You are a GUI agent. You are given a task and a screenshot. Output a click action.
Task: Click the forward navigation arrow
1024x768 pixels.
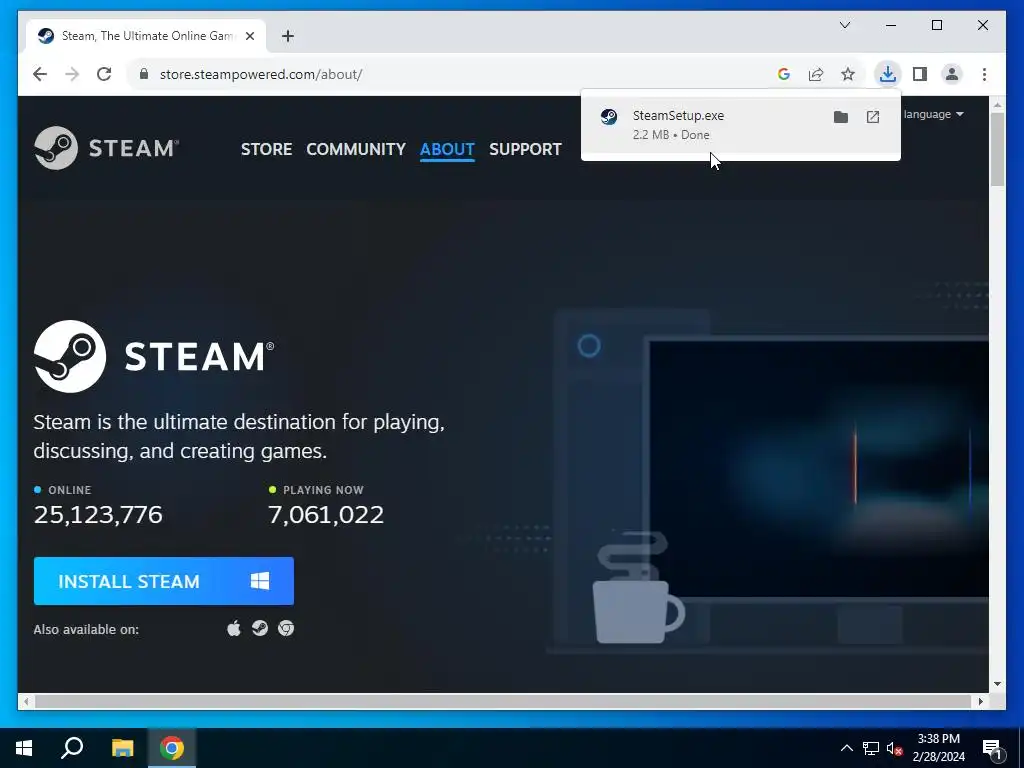pos(72,74)
